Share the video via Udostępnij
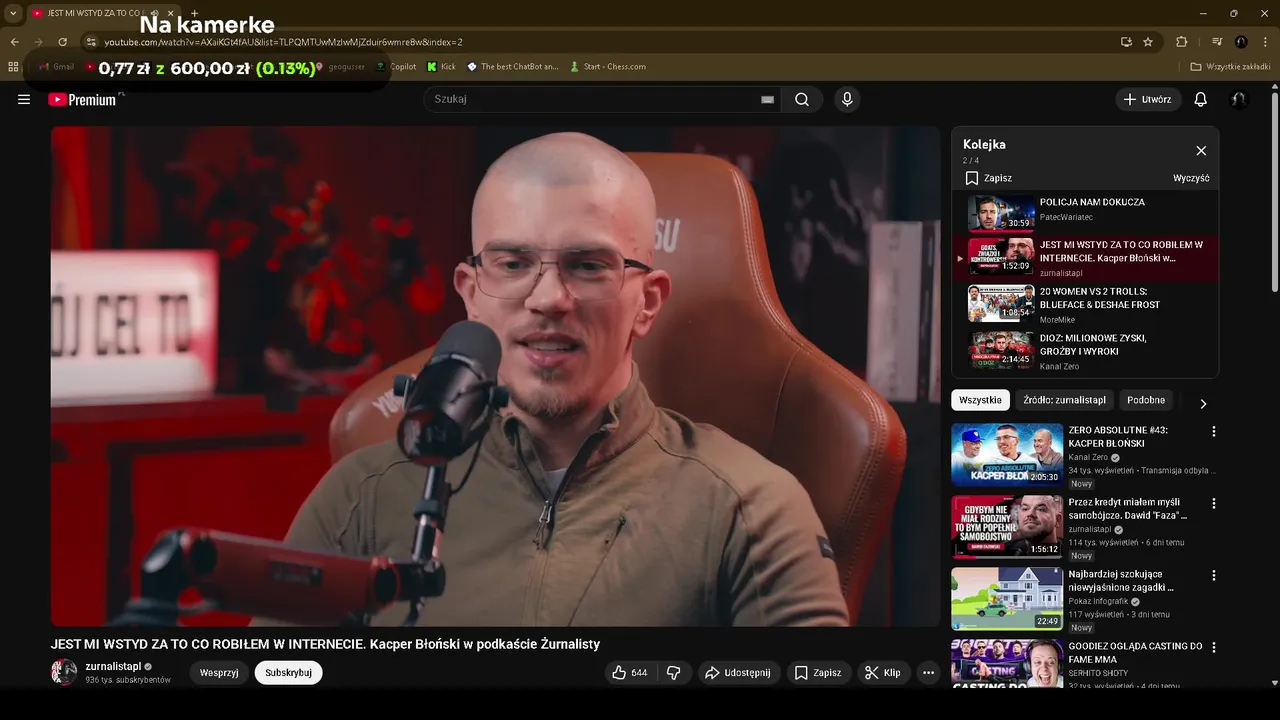1280x720 pixels. pyautogui.click(x=738, y=673)
